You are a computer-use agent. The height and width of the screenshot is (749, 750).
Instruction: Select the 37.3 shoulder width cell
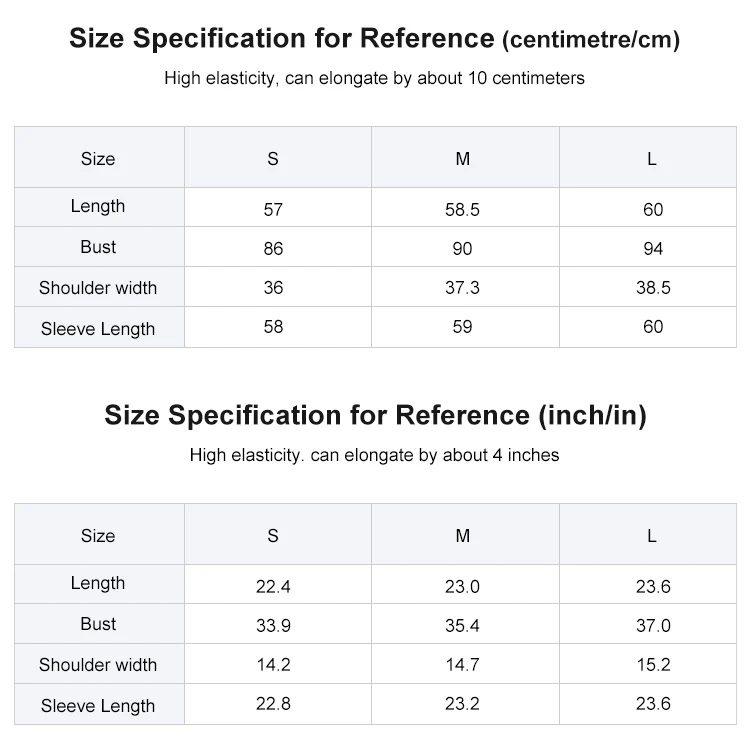(463, 287)
